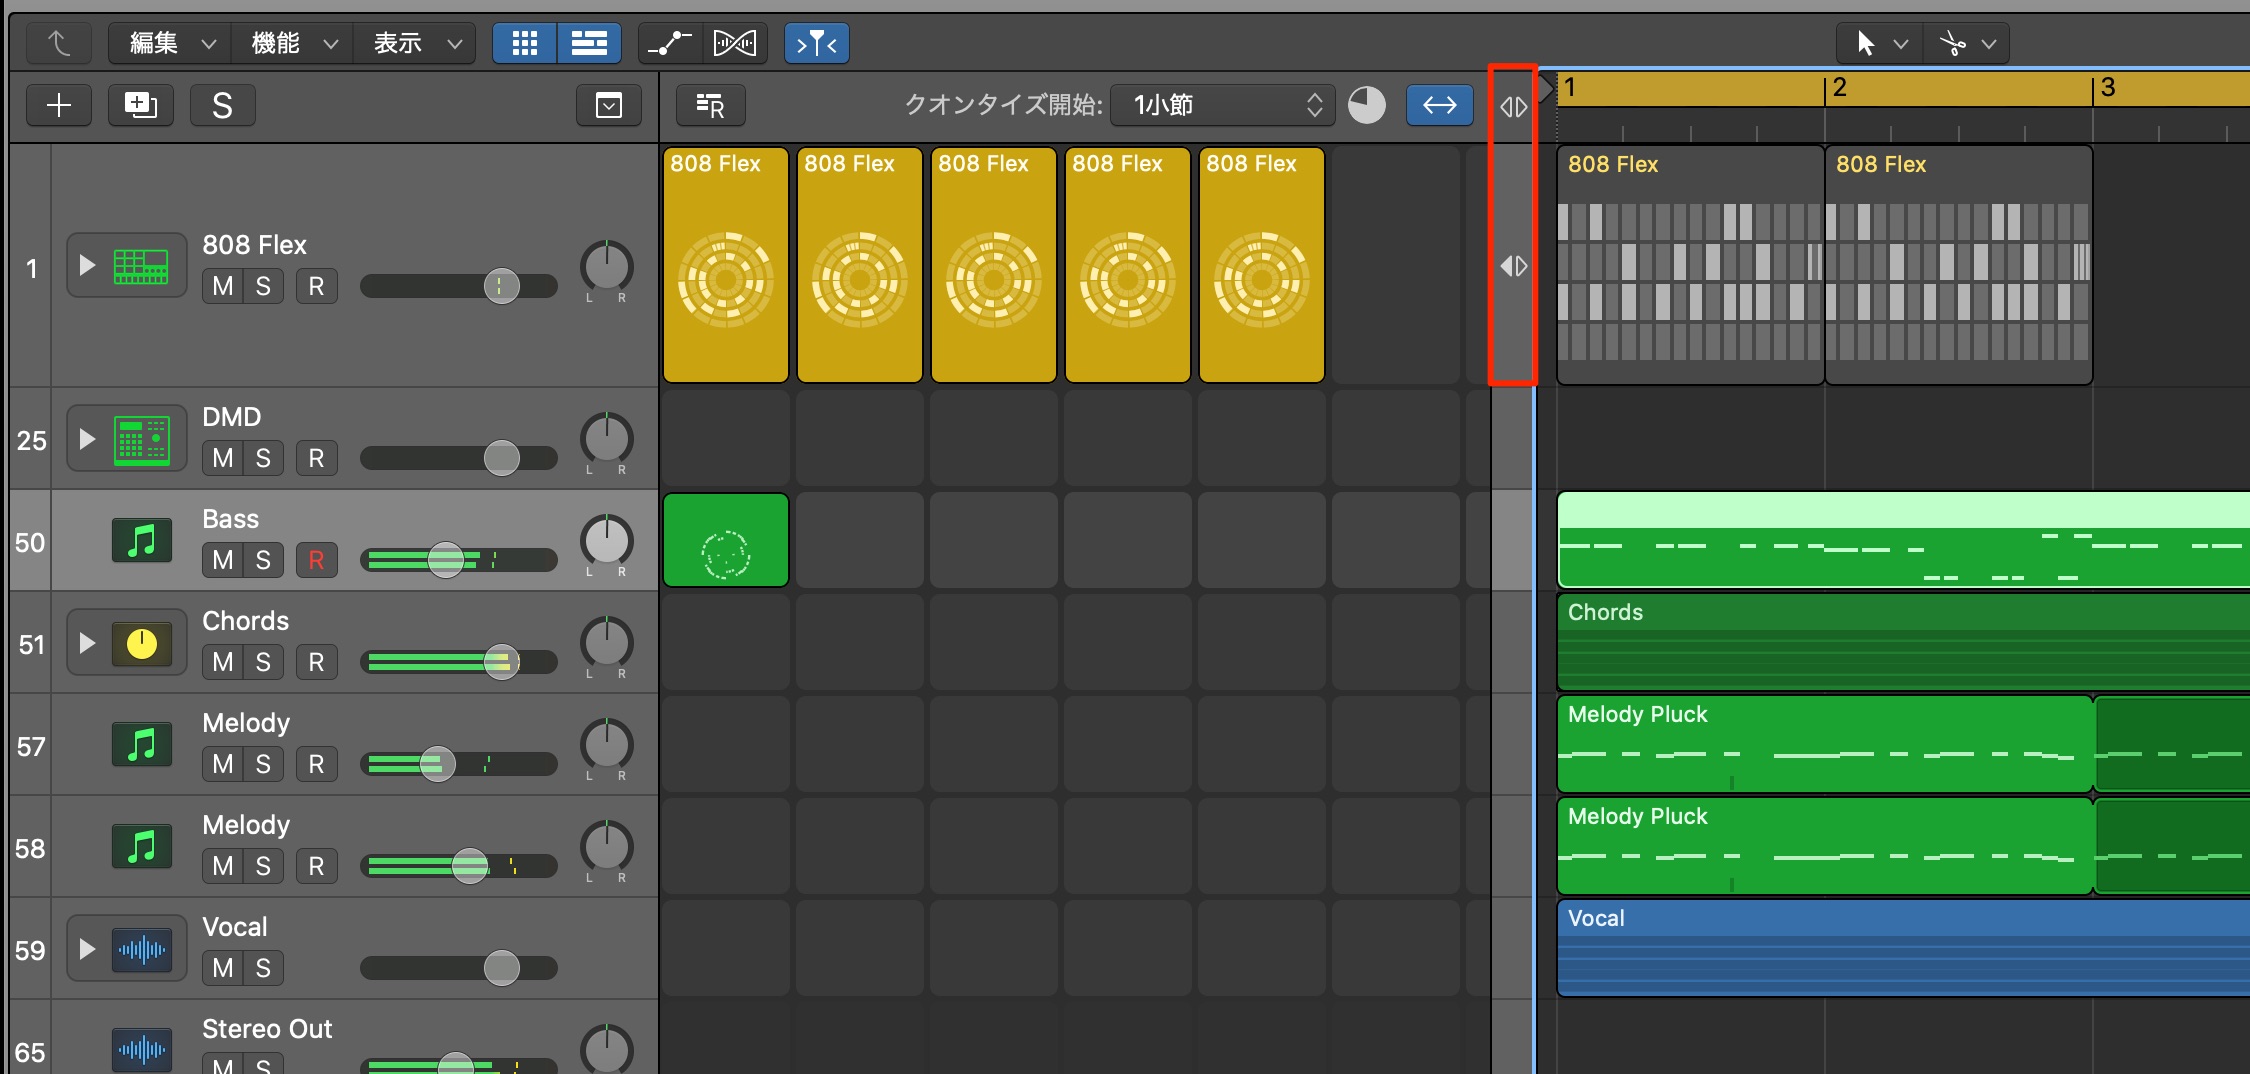The image size is (2250, 1074).
Task: Expand the 808 Flex track stack
Action: pyautogui.click(x=87, y=265)
